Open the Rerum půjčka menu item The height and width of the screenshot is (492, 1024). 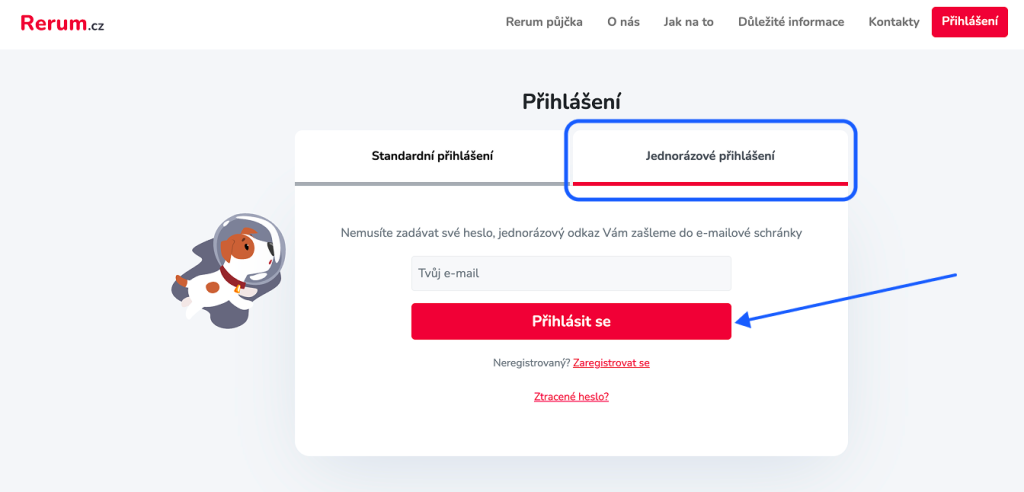tap(544, 22)
